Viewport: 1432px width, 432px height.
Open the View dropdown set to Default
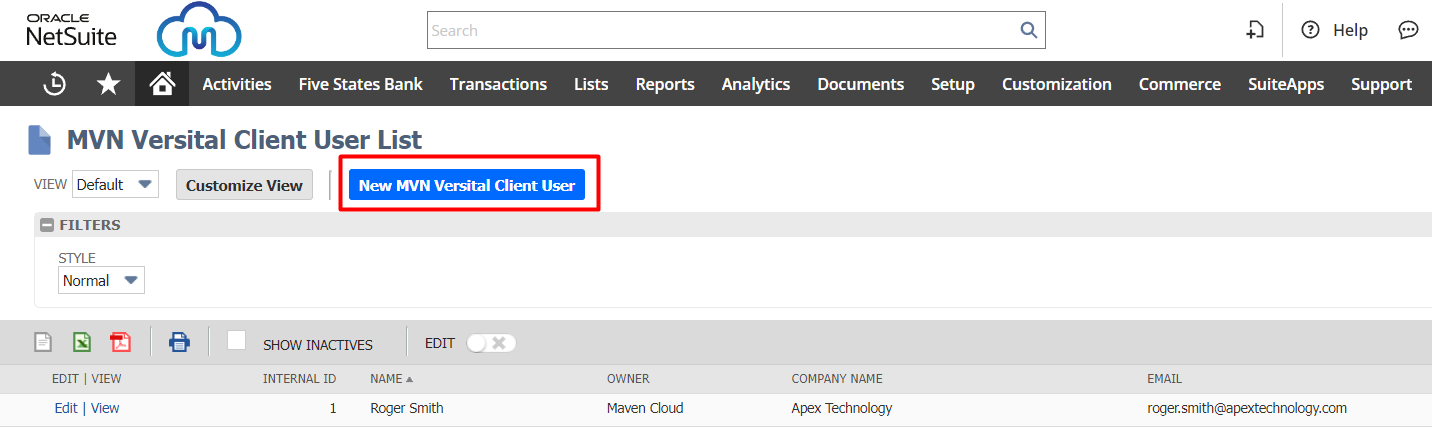click(115, 184)
